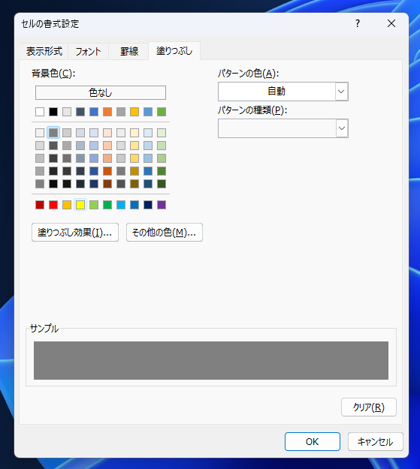420x469 pixels.
Task: Switch to the フォント tab
Action: pos(88,51)
